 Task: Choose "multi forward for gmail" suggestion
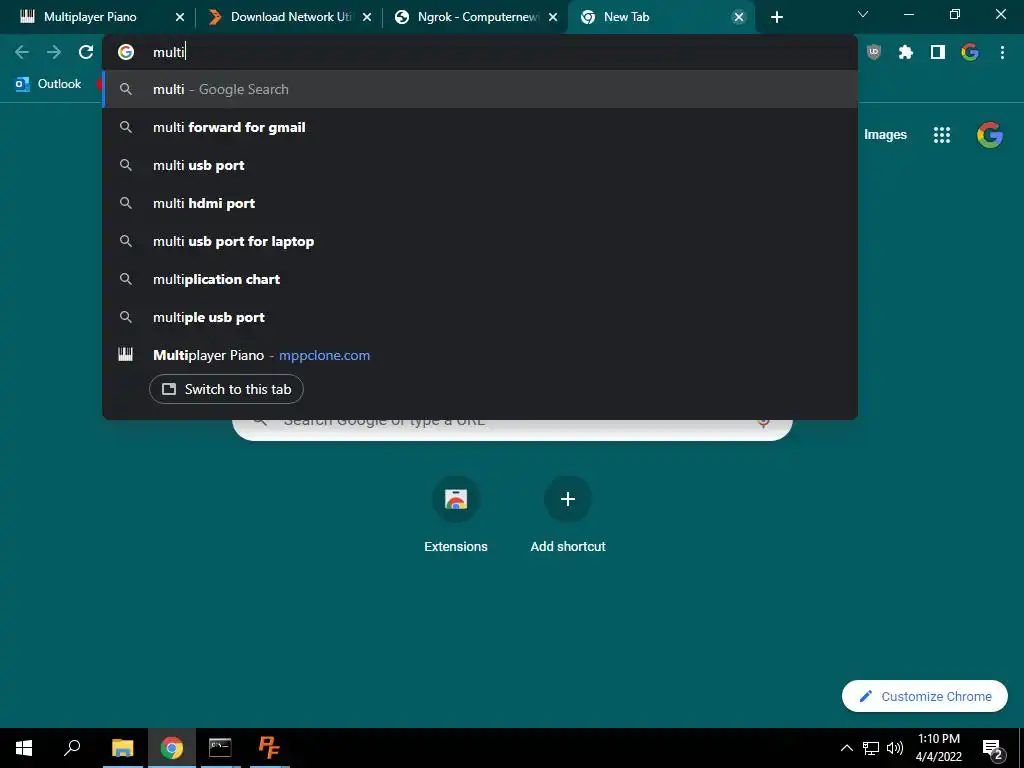pos(480,127)
